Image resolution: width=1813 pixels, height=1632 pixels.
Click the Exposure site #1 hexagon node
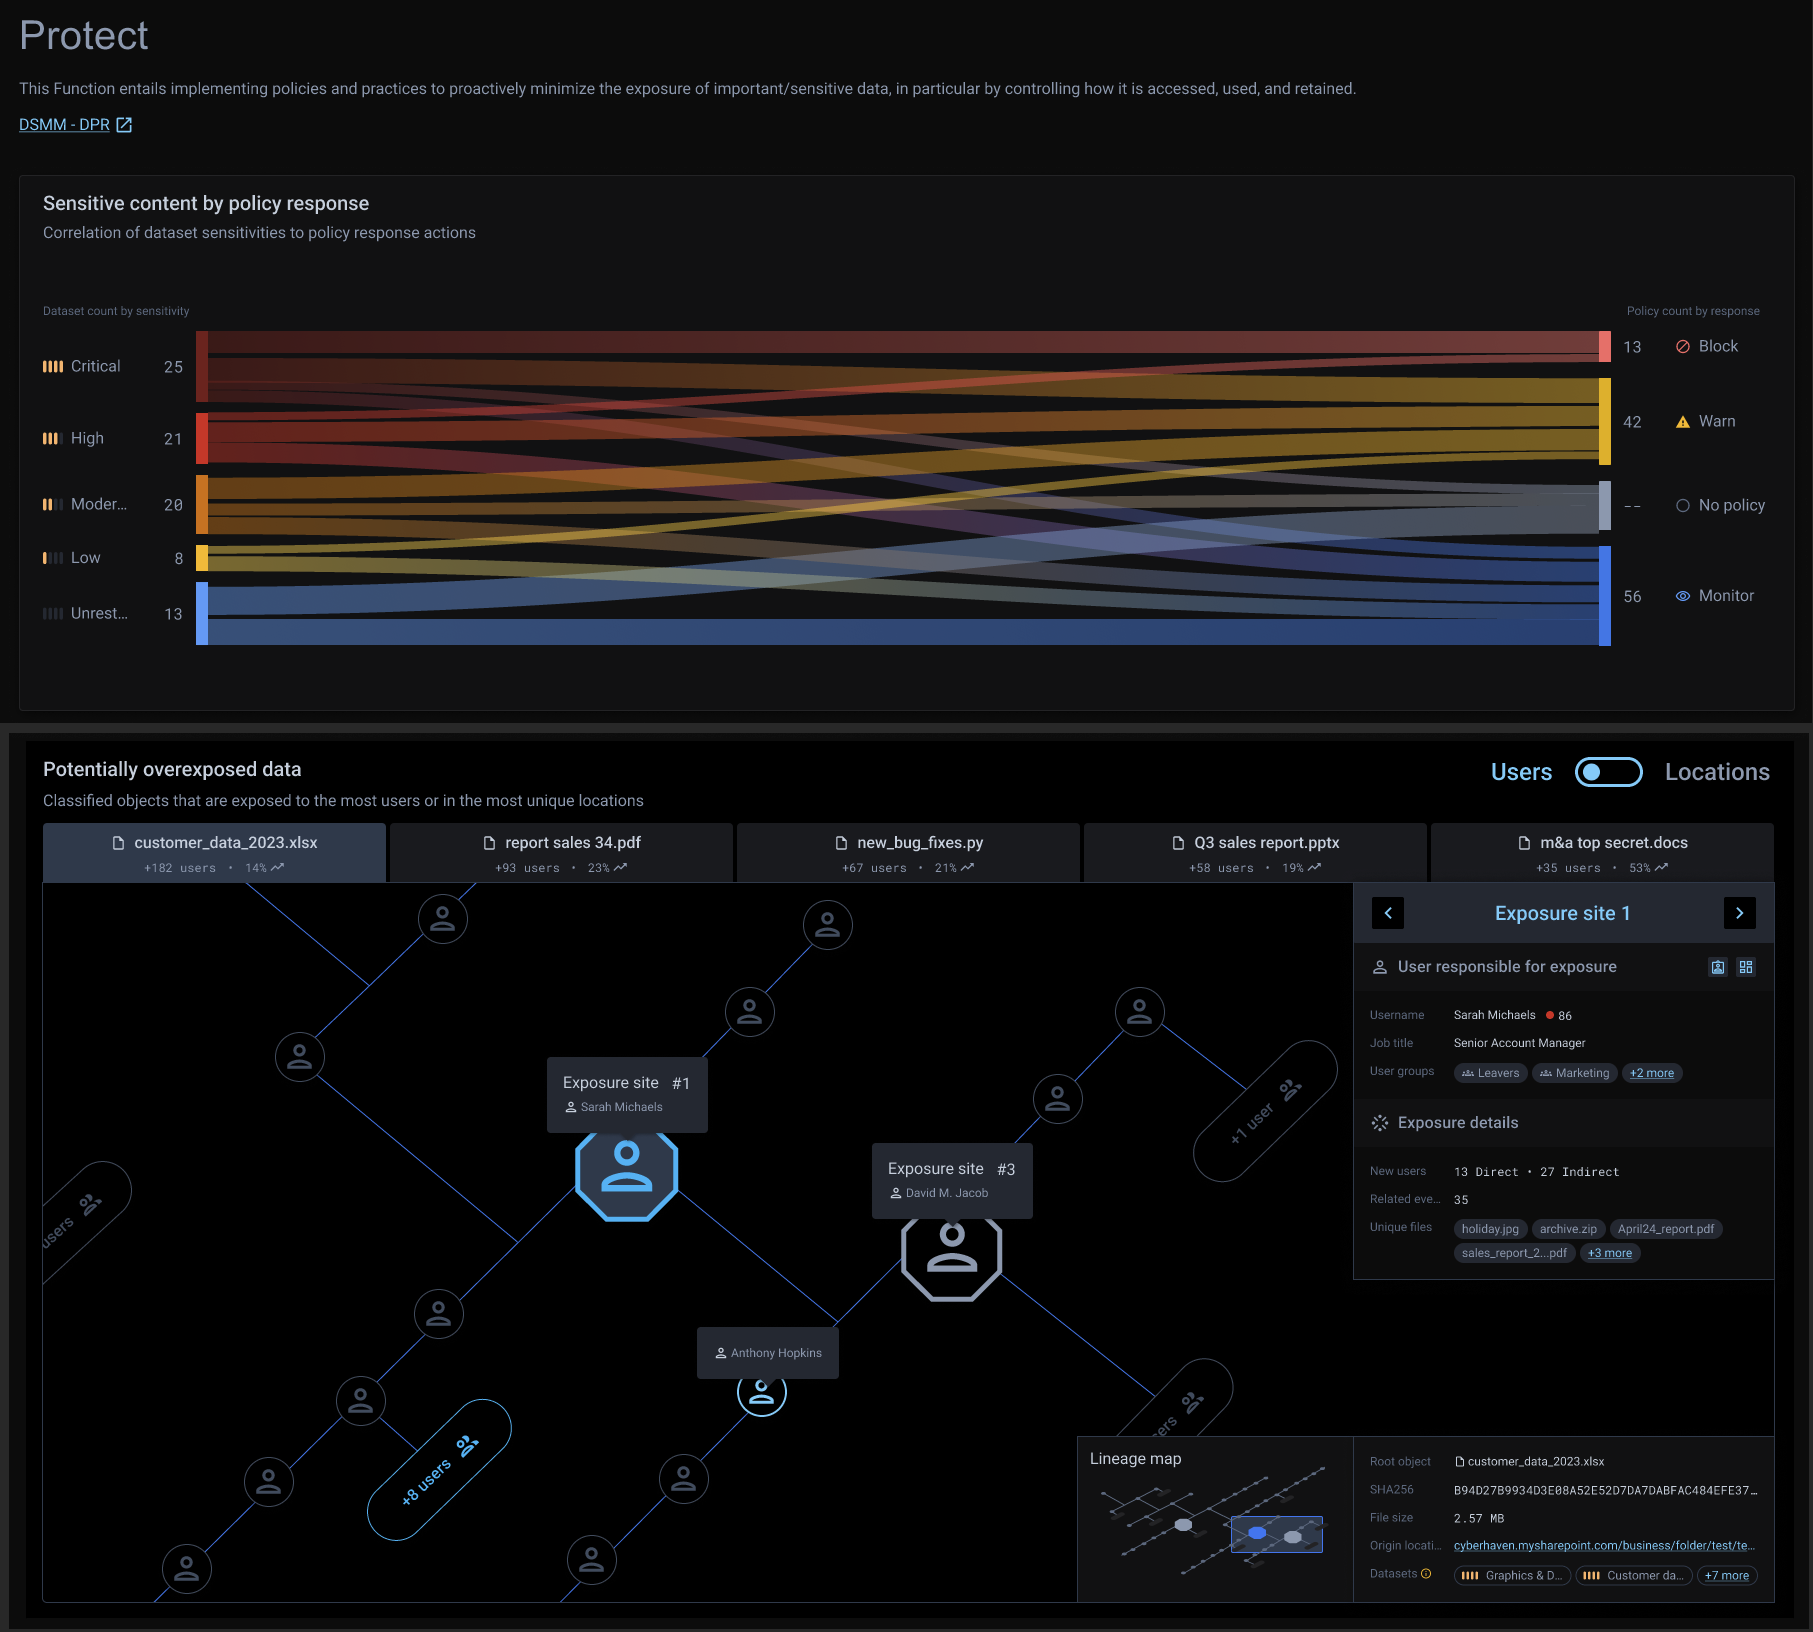pos(627,1171)
